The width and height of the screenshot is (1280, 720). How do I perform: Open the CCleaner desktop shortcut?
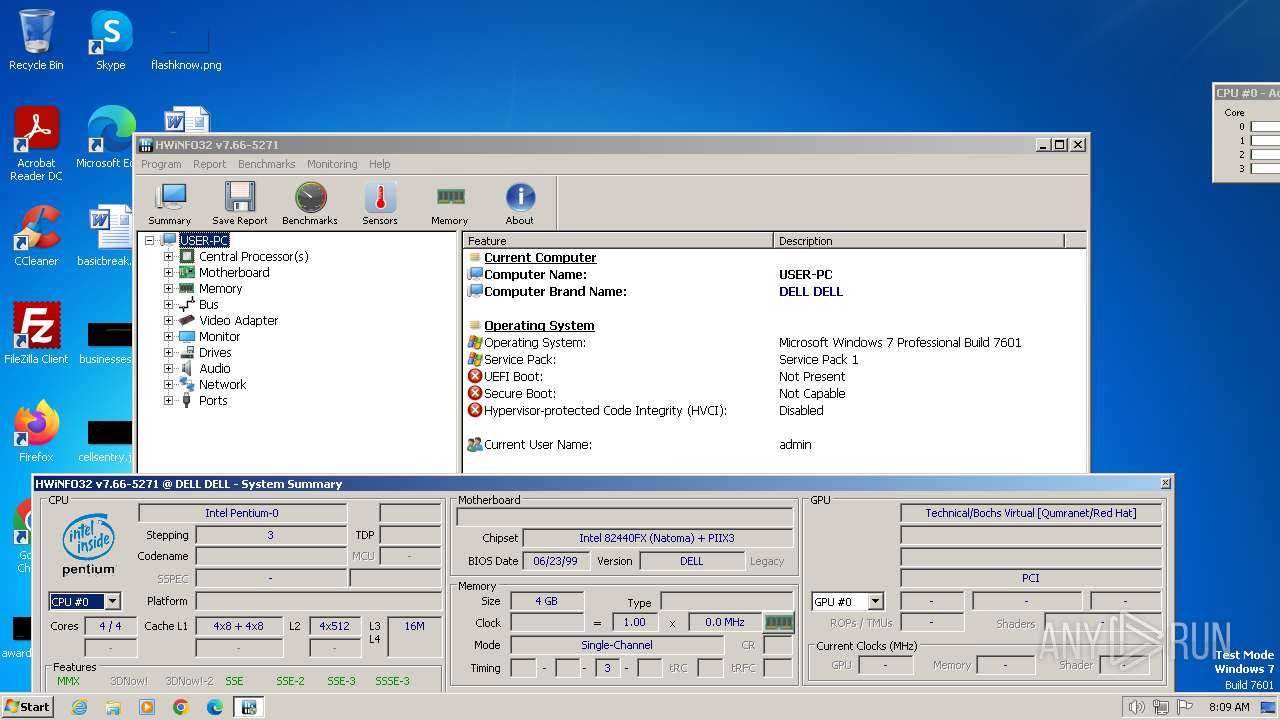[x=36, y=236]
